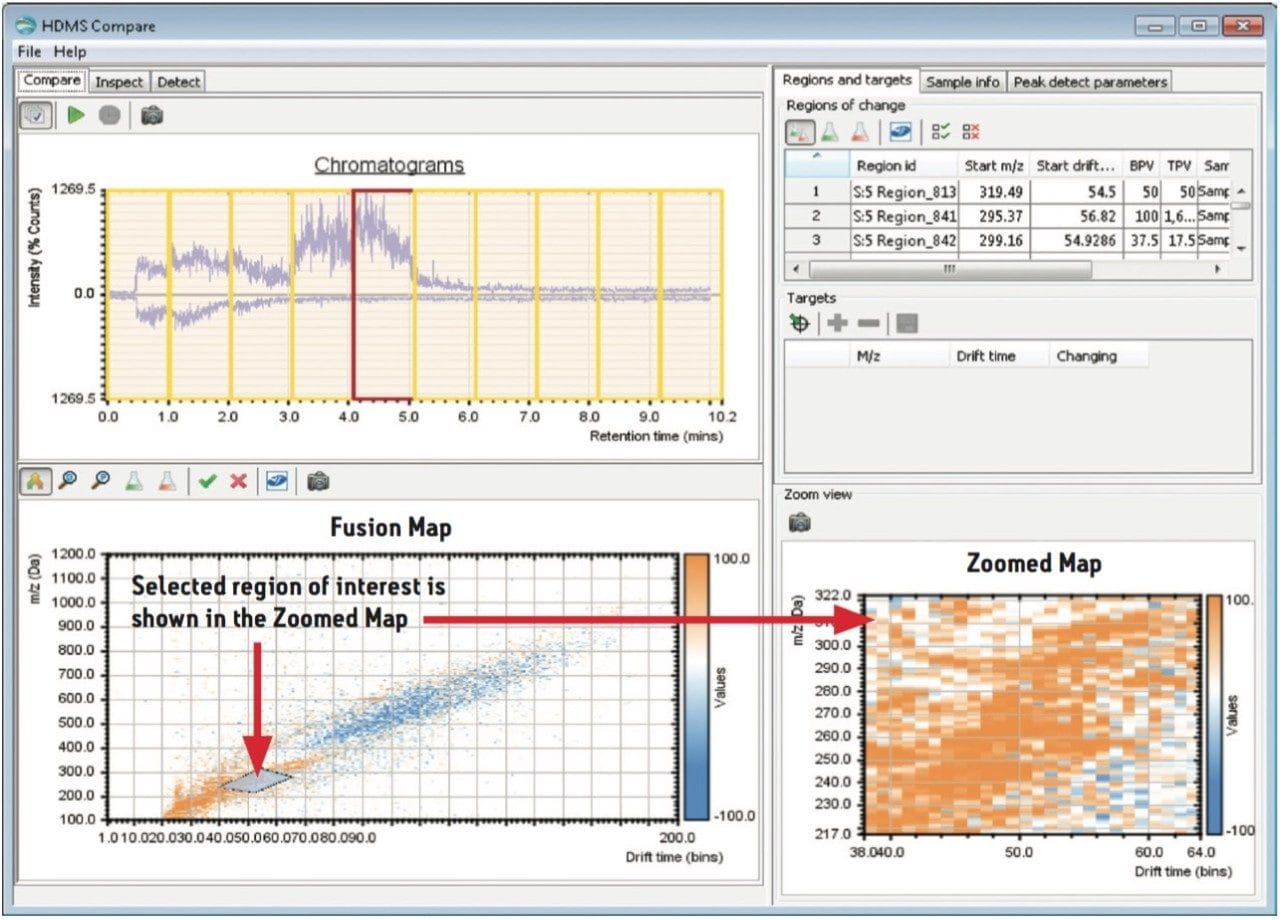Click the M/z column header in Targets
Screen dimensions: 1280x920
pyautogui.click(x=897, y=356)
